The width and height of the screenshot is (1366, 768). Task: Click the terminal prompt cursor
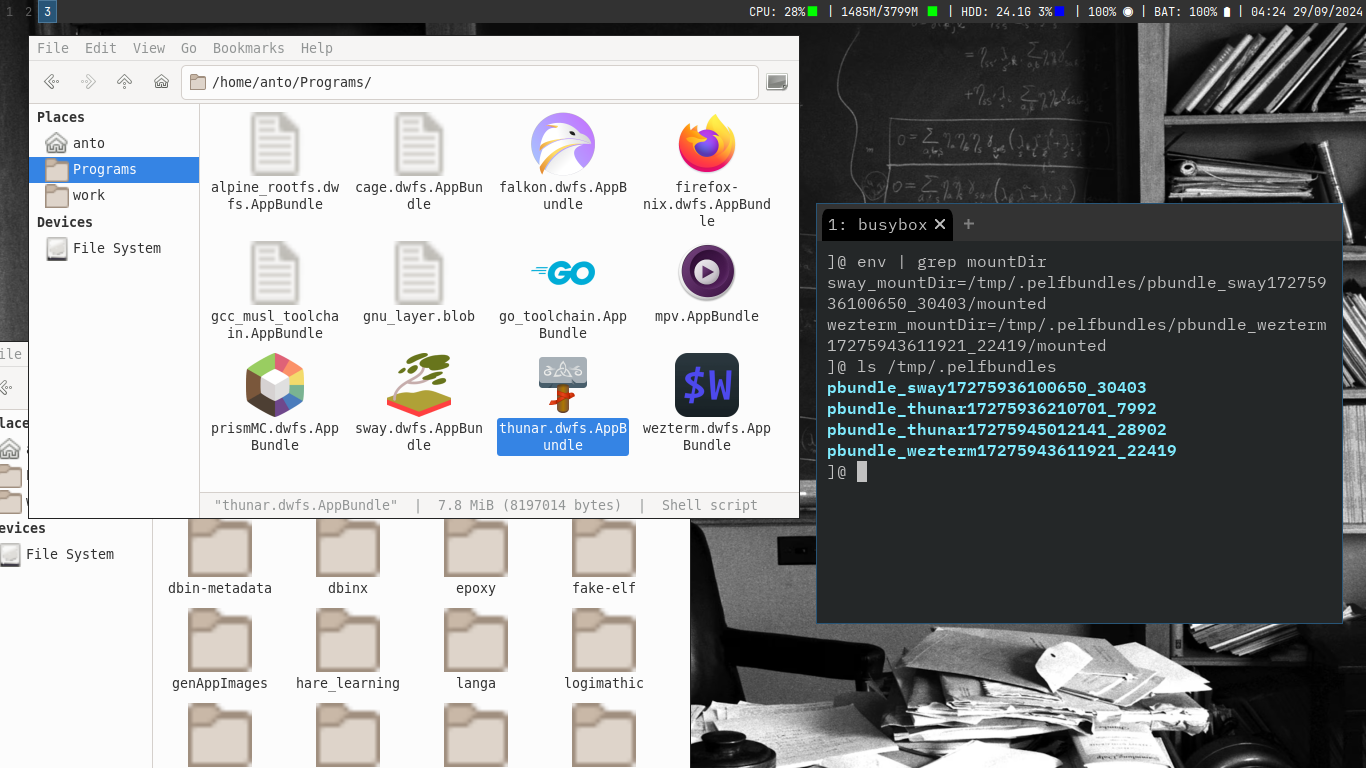(862, 471)
